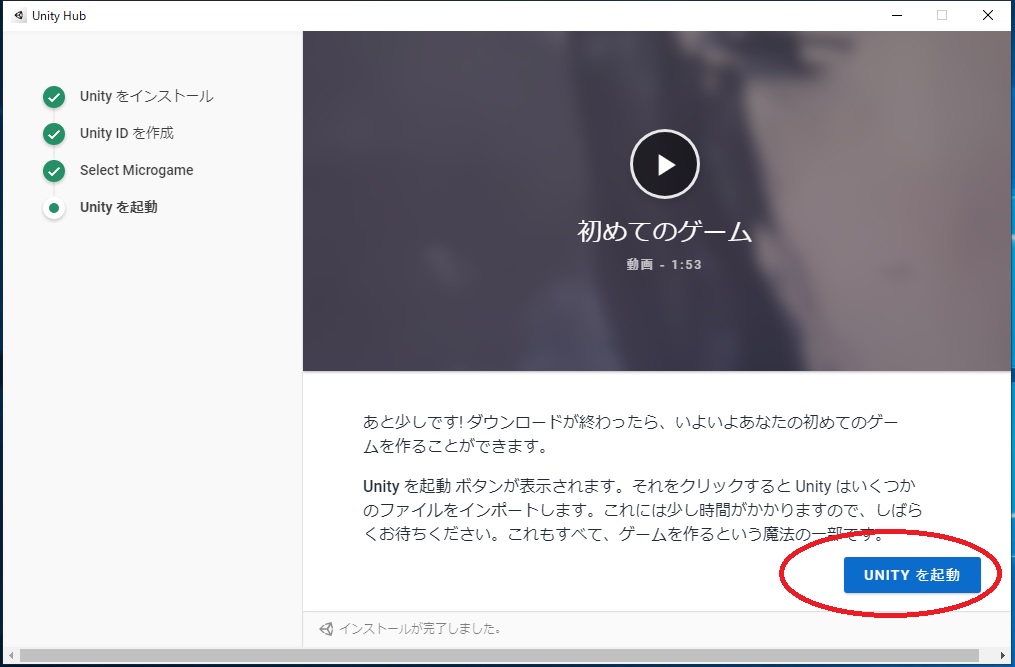Image resolution: width=1015 pixels, height=667 pixels.
Task: Click the 動画 - 1:53 duration label
Action: tap(664, 264)
